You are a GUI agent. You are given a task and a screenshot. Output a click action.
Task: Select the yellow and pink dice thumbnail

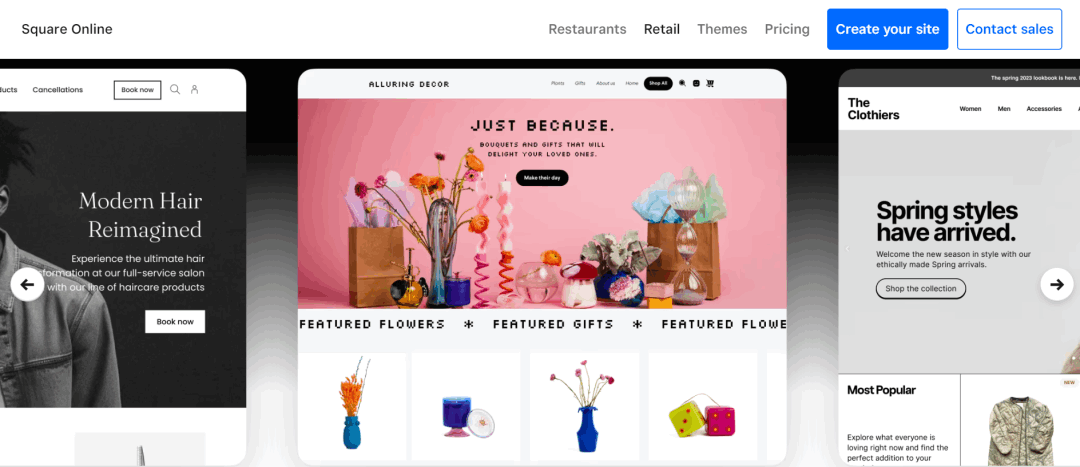pos(703,406)
